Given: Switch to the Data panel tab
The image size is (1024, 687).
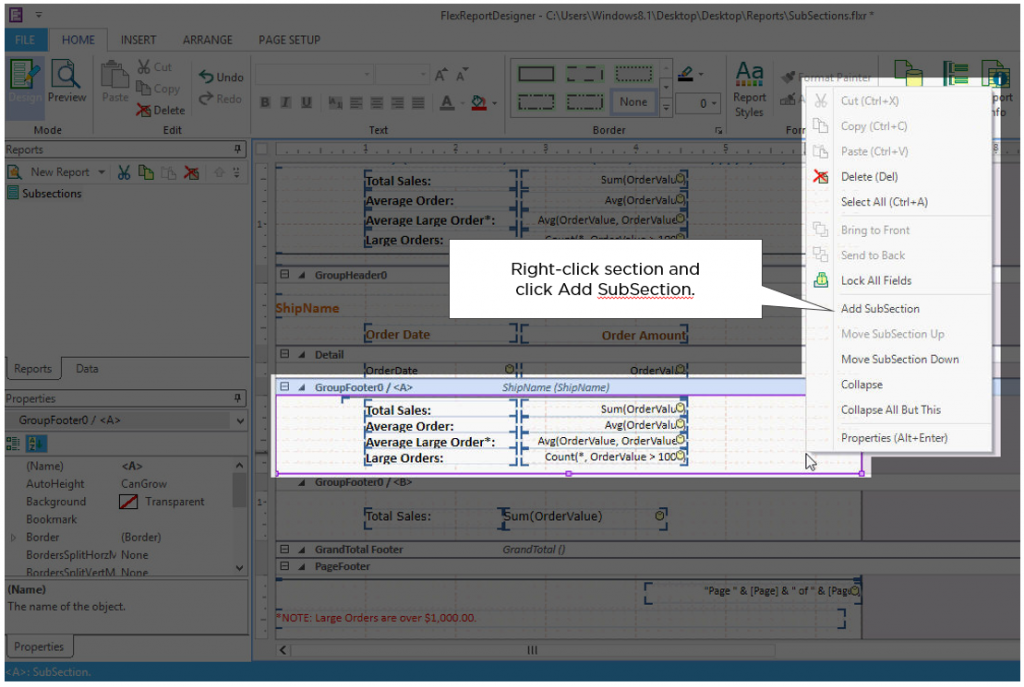Looking at the screenshot, I should pyautogui.click(x=86, y=368).
